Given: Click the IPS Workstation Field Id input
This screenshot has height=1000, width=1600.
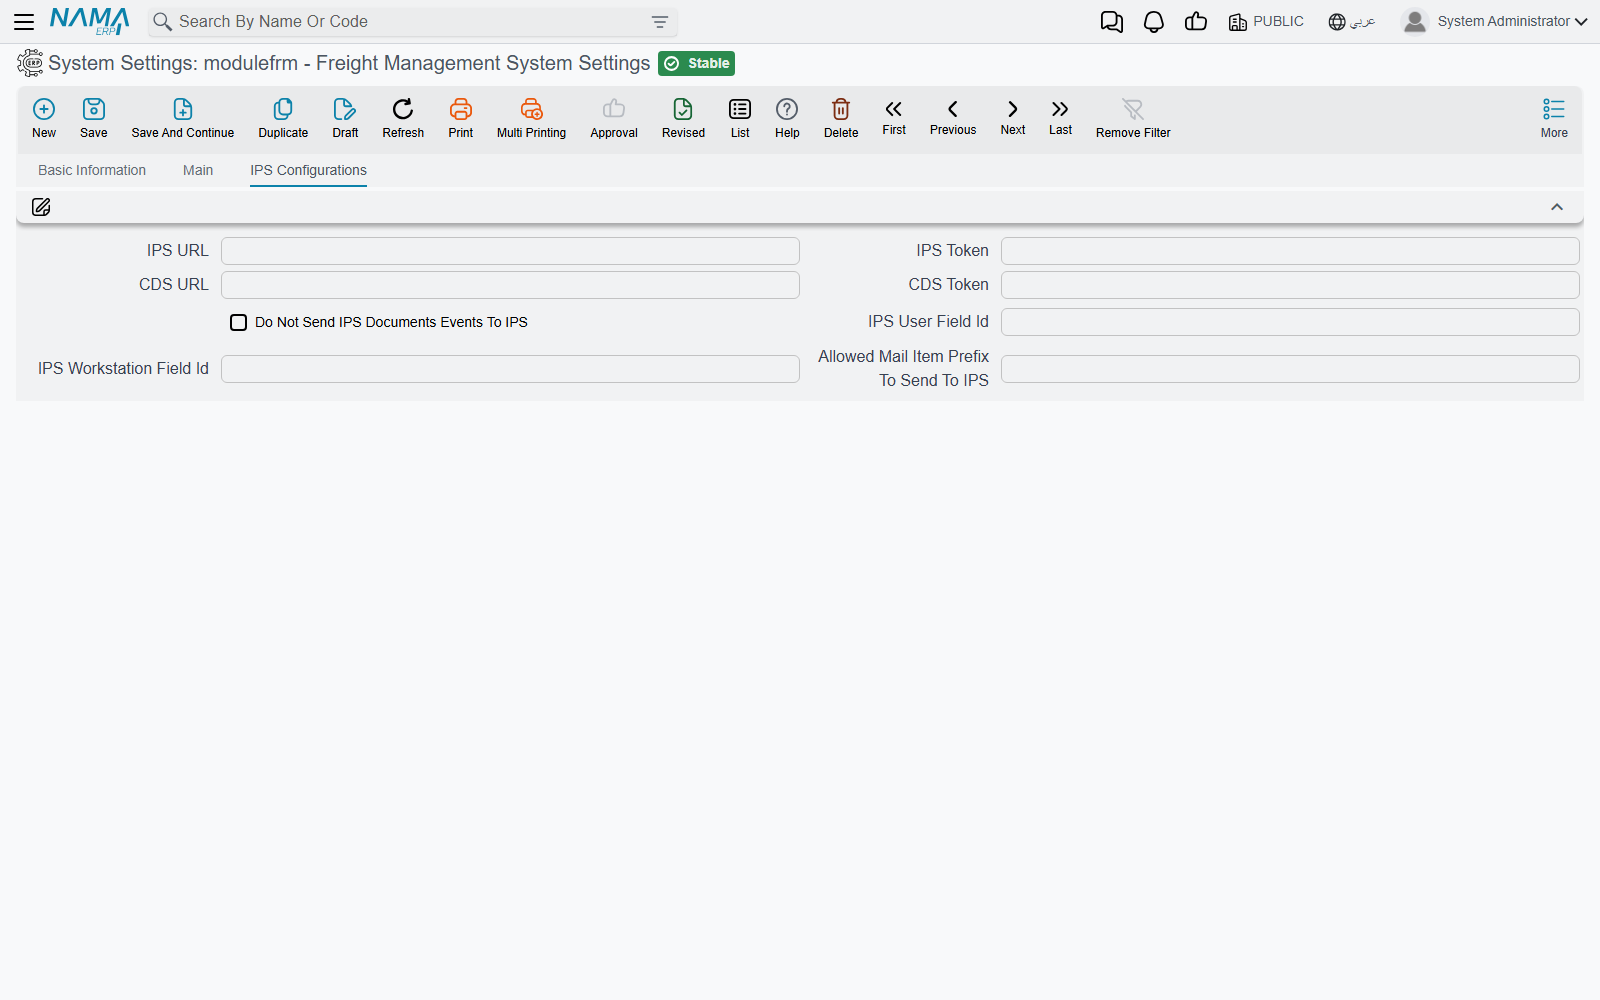Looking at the screenshot, I should click(510, 369).
